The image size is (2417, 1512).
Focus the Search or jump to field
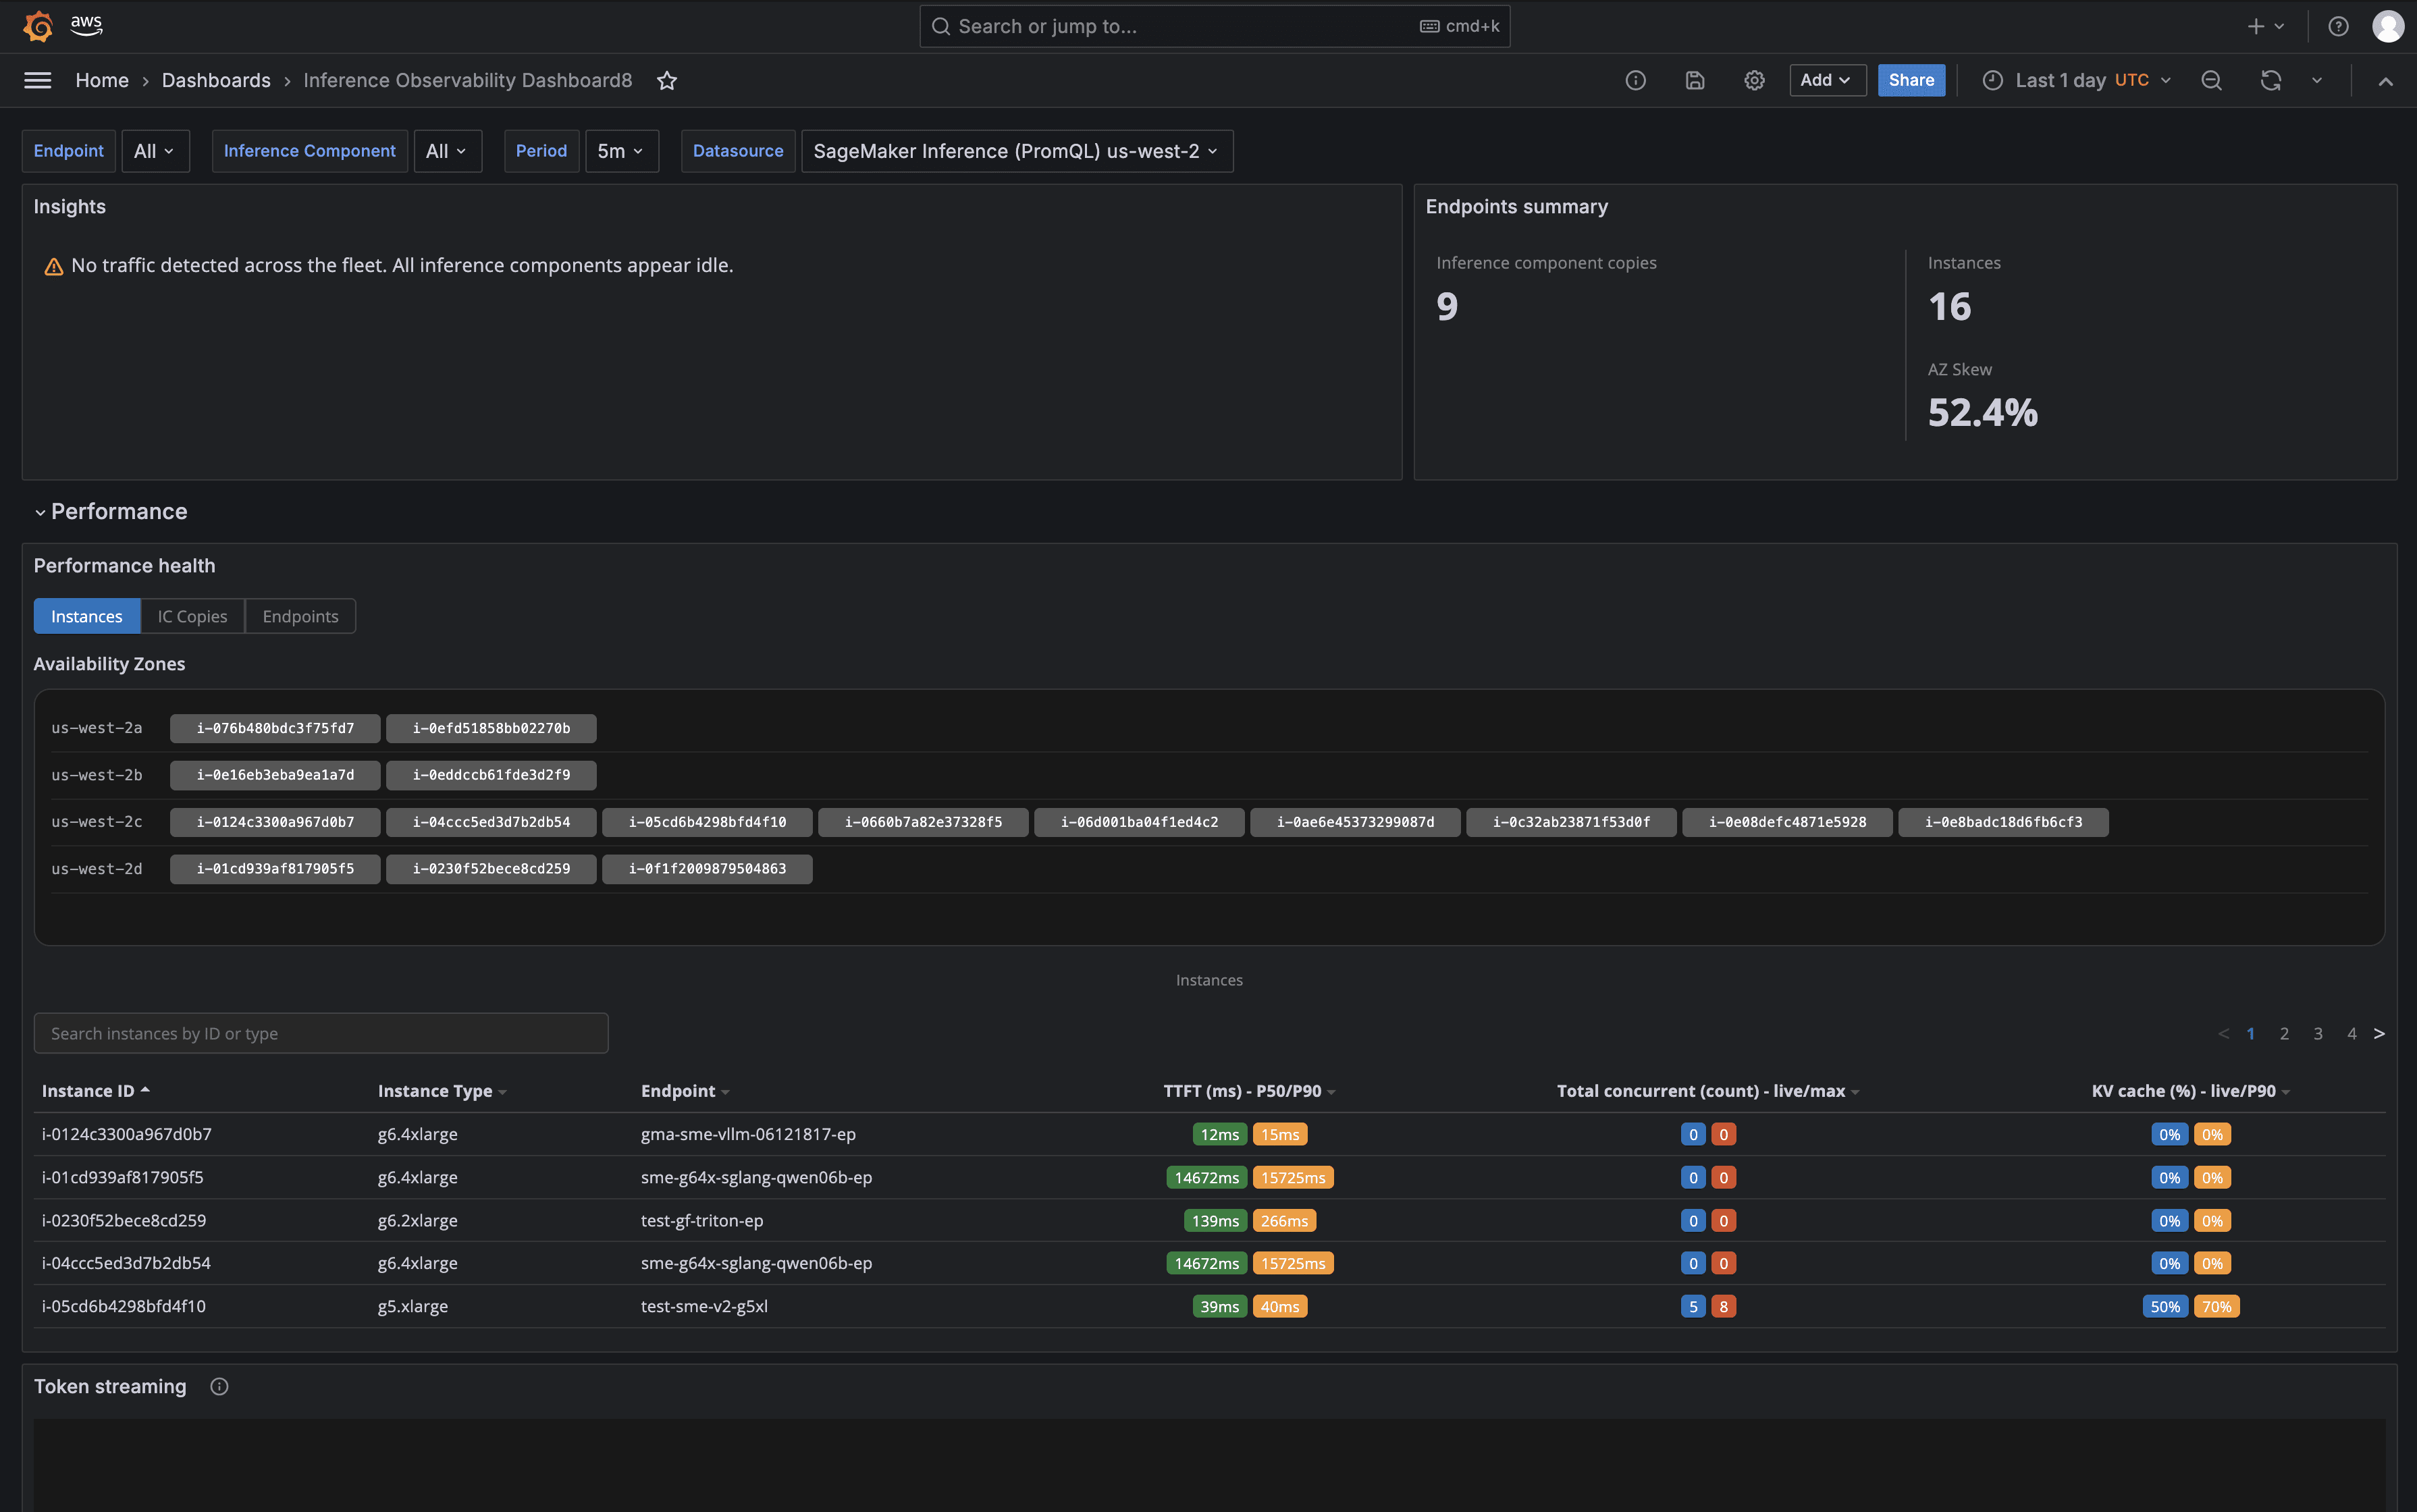pyautogui.click(x=1214, y=26)
